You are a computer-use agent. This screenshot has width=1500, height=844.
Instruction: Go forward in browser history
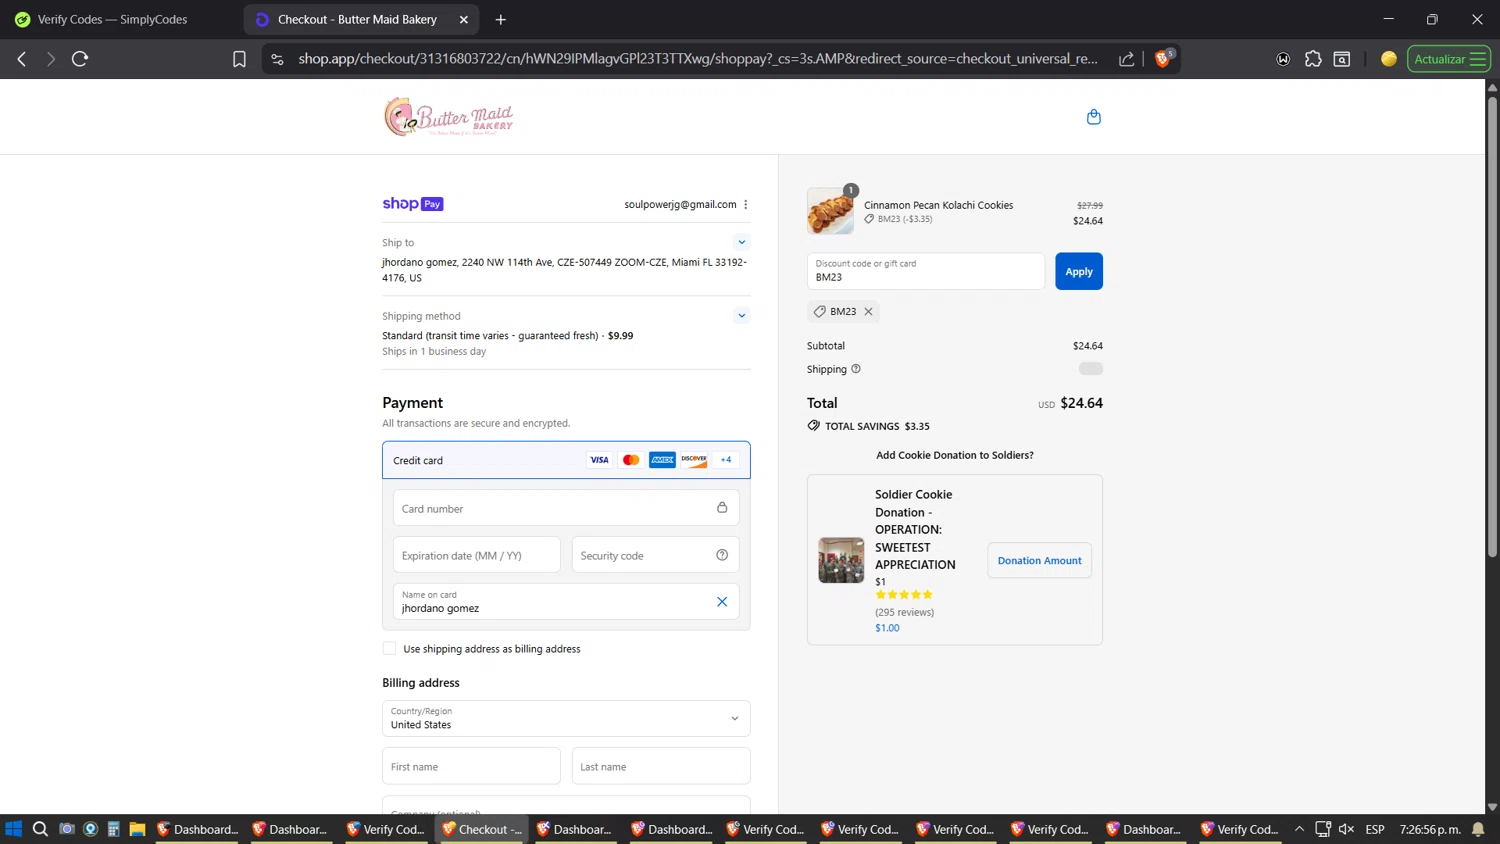[50, 59]
